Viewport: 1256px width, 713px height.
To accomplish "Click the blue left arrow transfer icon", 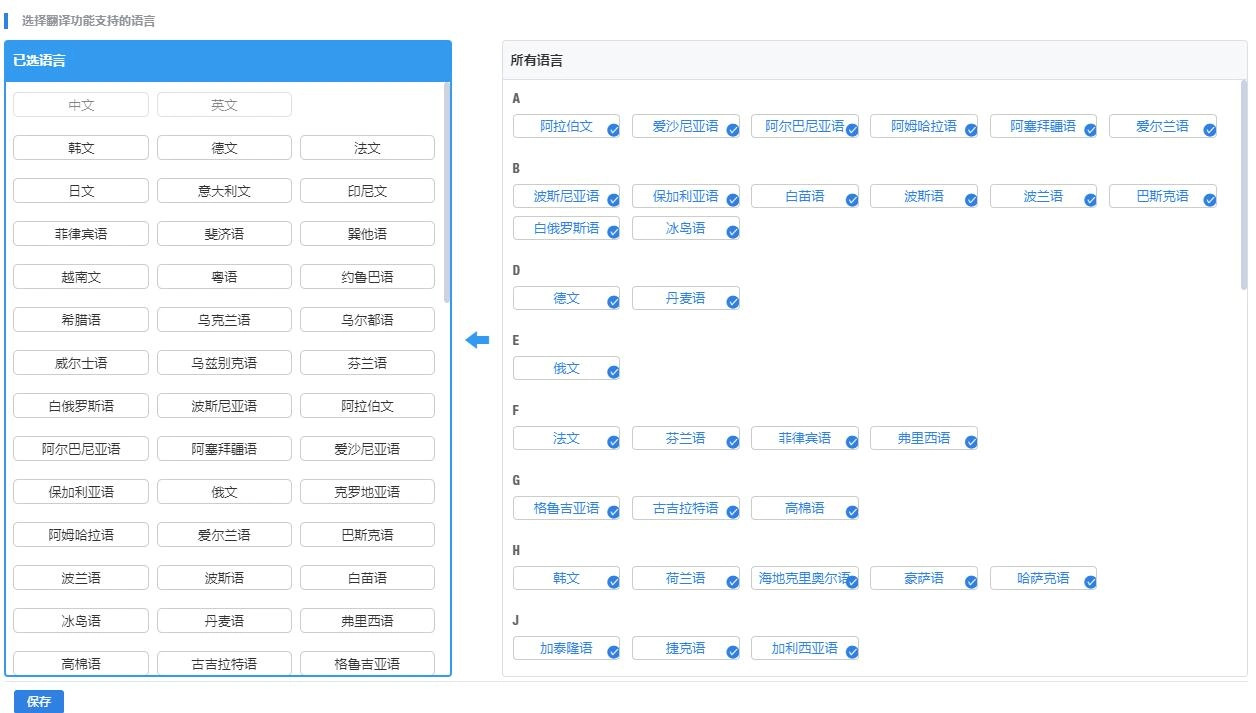I will pyautogui.click(x=477, y=341).
